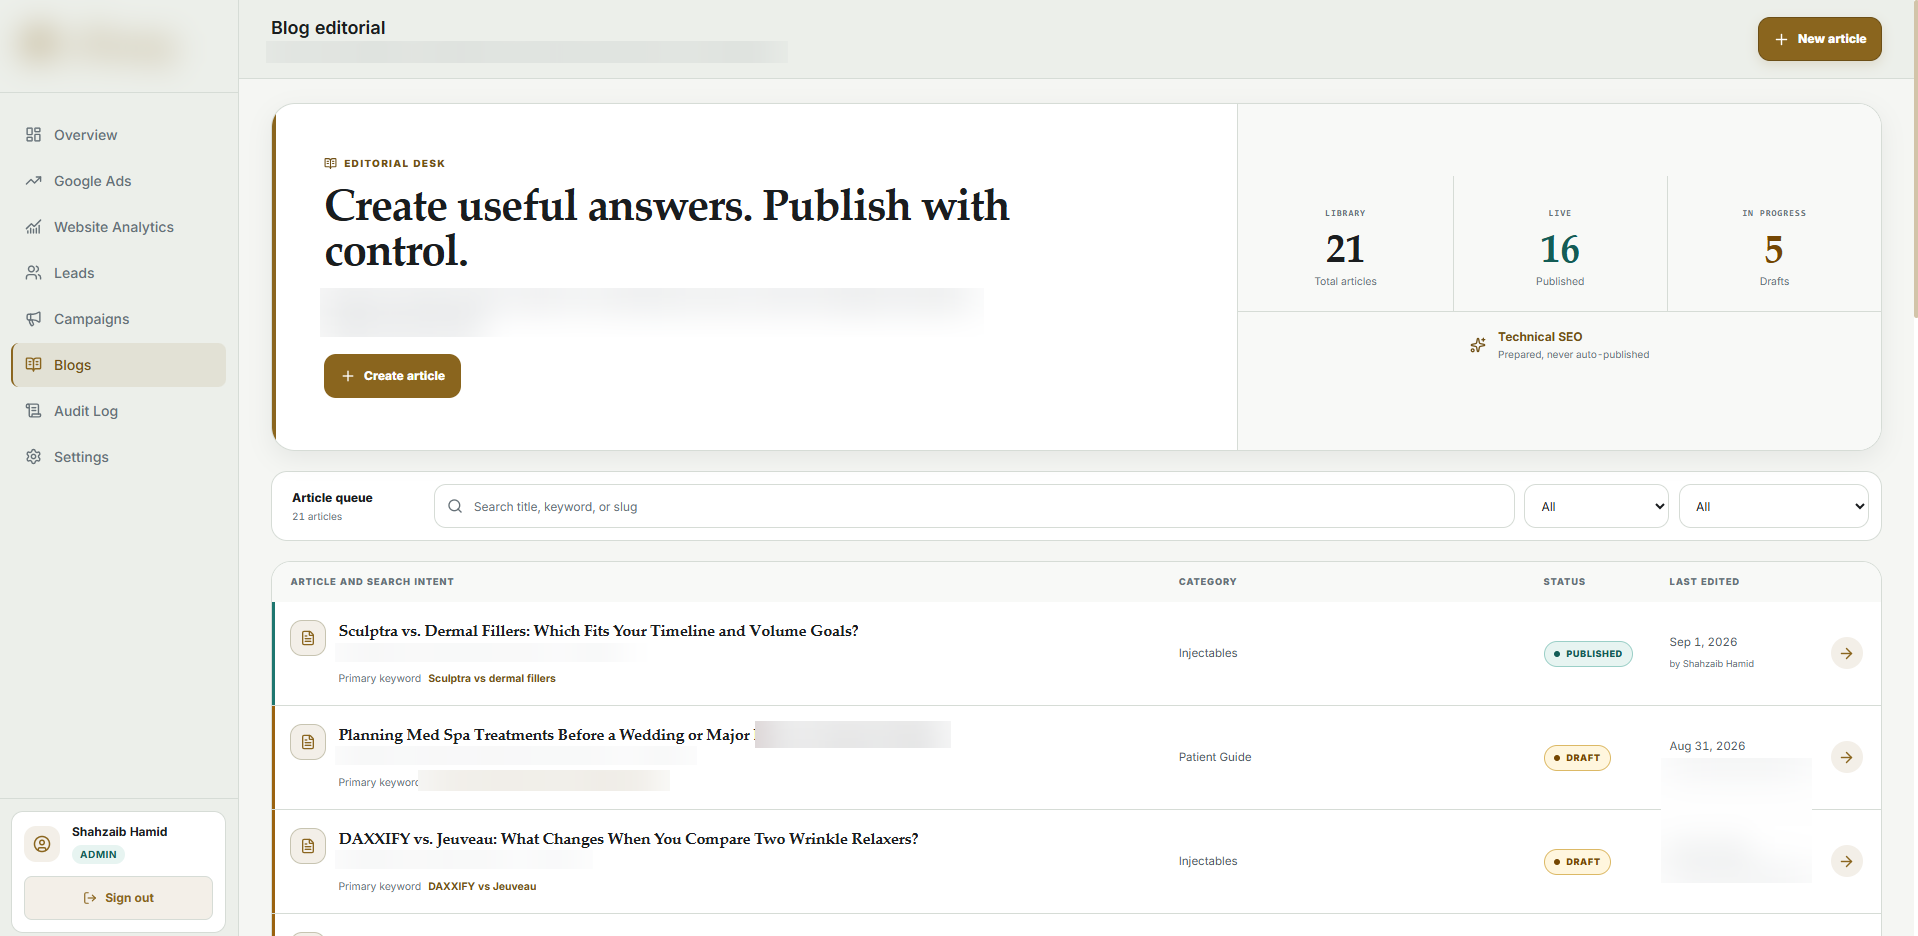Click the Blogs book icon
This screenshot has height=936, width=1918.
[x=34, y=365]
